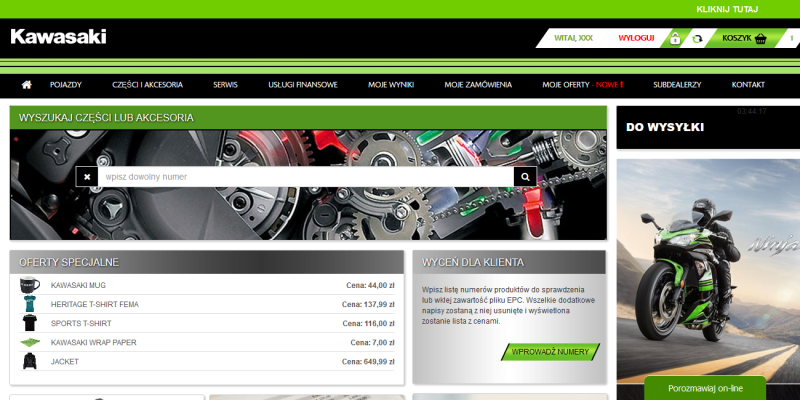Viewport: 800px width, 400px height.
Task: Open the shopping basket icon next to Koszyk
Action: (761, 39)
